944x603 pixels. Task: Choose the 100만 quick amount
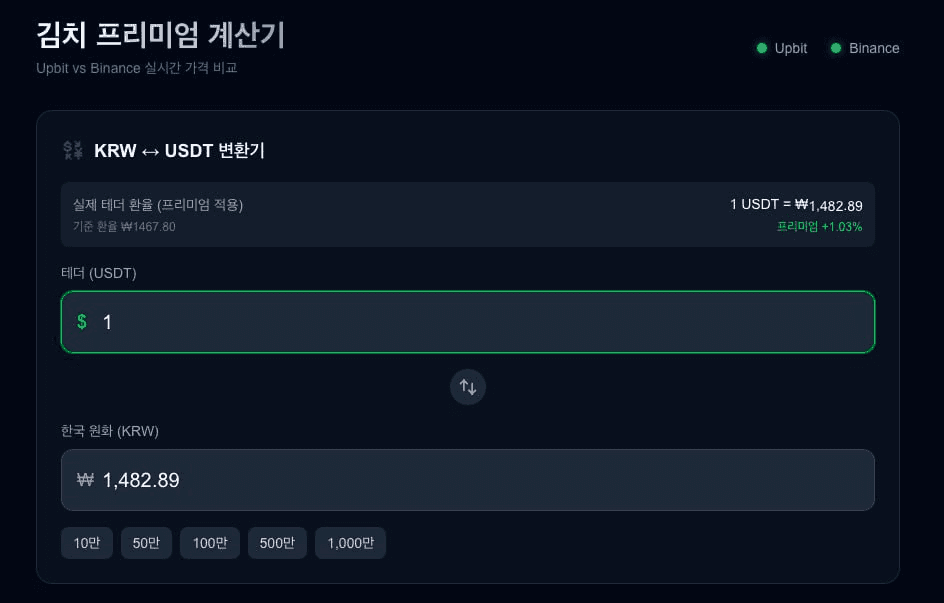(210, 543)
